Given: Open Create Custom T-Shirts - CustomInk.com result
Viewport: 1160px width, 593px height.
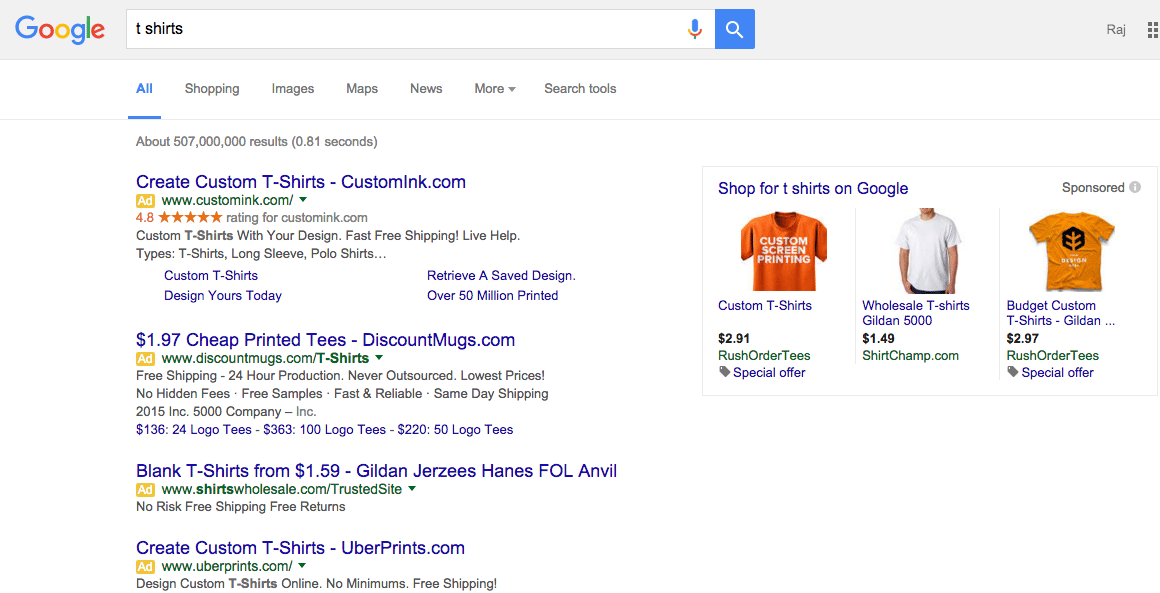Looking at the screenshot, I should click(301, 182).
